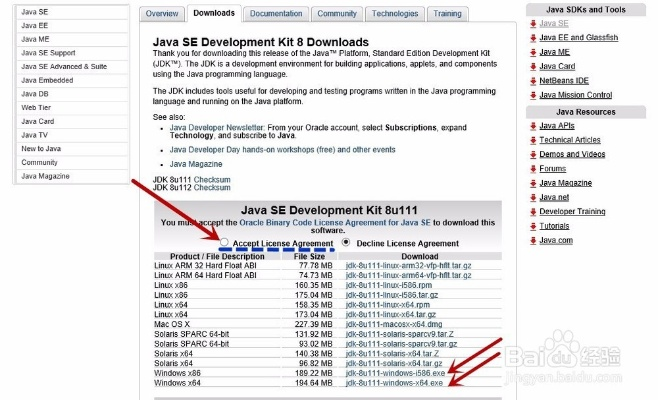Download jdk-8u111-linux-arm64-vfp-hflt.tar.gz

click(408, 275)
